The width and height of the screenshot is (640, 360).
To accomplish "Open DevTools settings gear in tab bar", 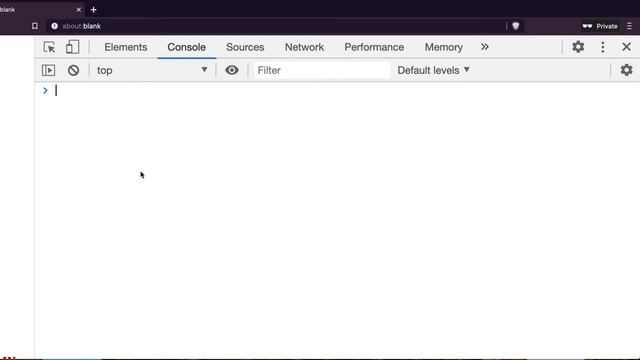I will tap(578, 47).
